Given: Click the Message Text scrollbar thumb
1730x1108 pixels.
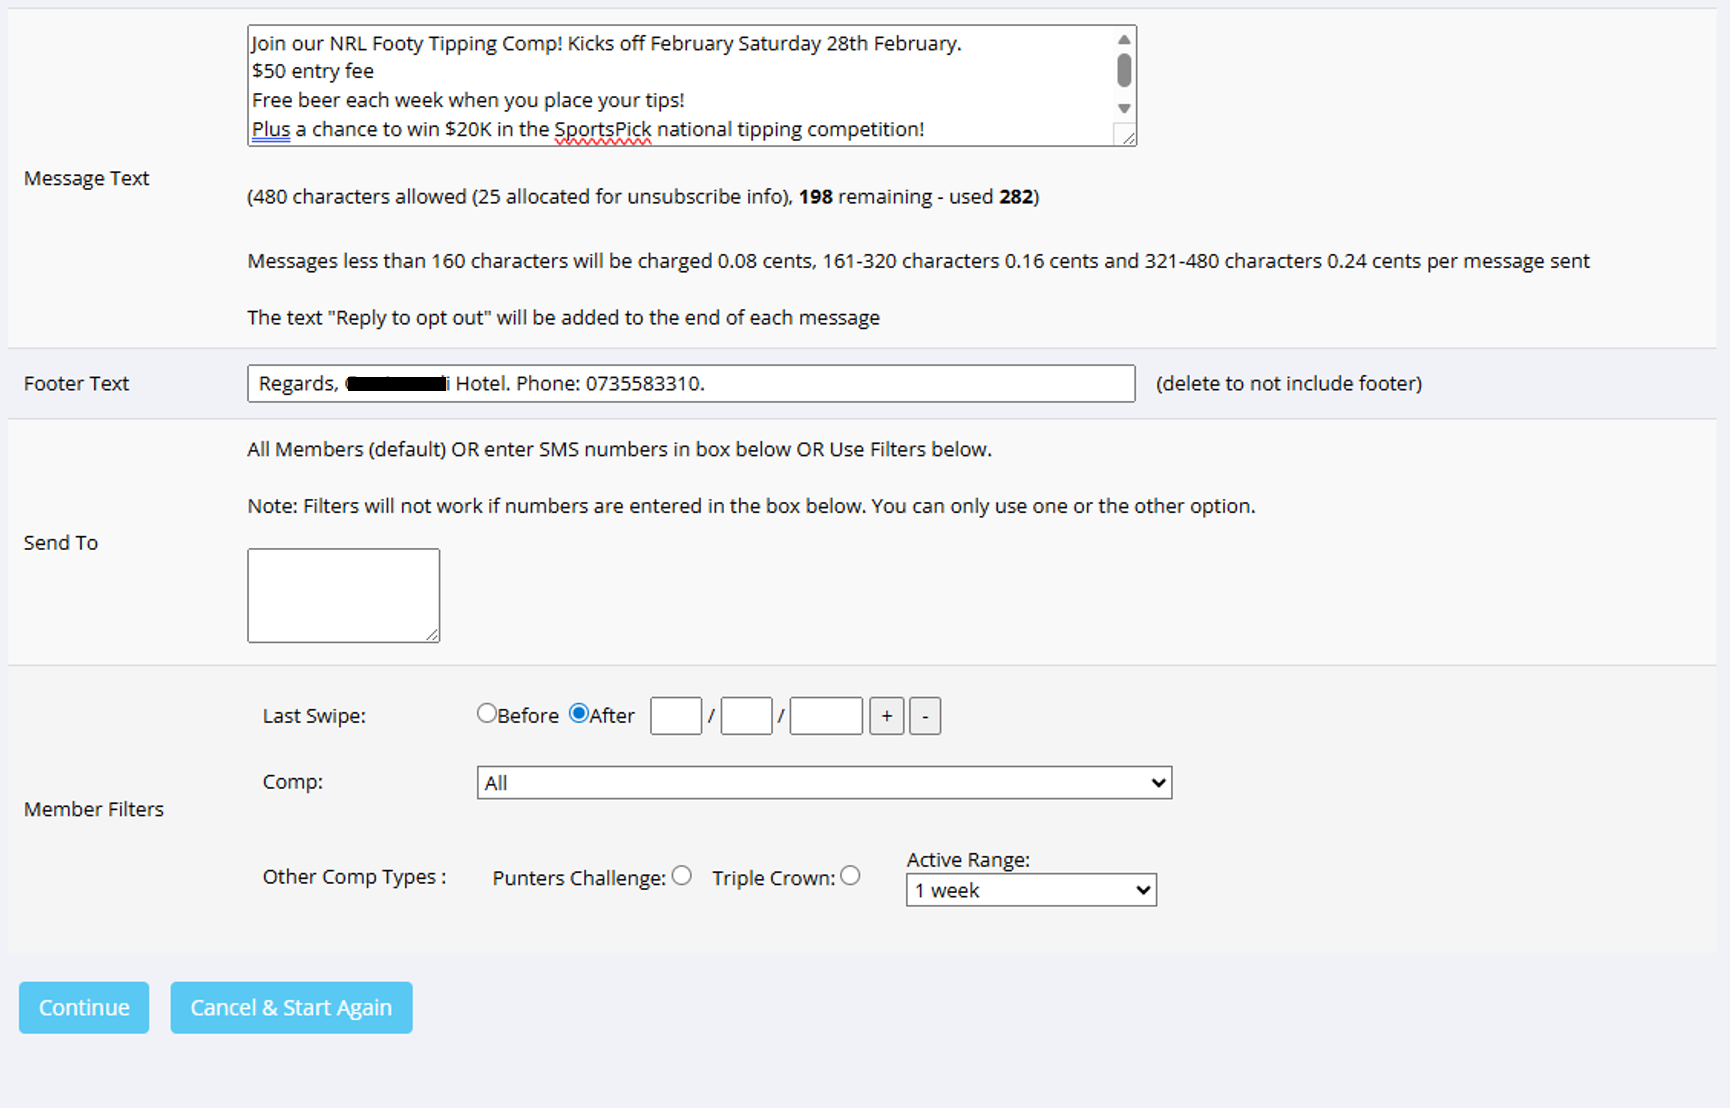Looking at the screenshot, I should tap(1124, 71).
